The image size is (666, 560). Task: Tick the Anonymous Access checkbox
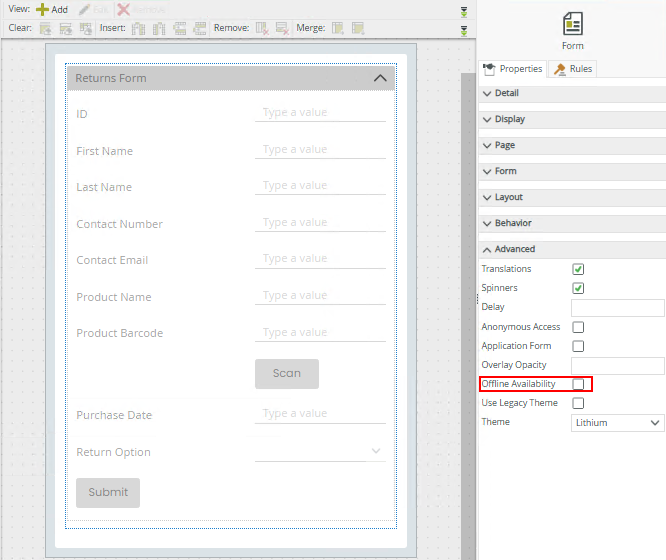[578, 327]
